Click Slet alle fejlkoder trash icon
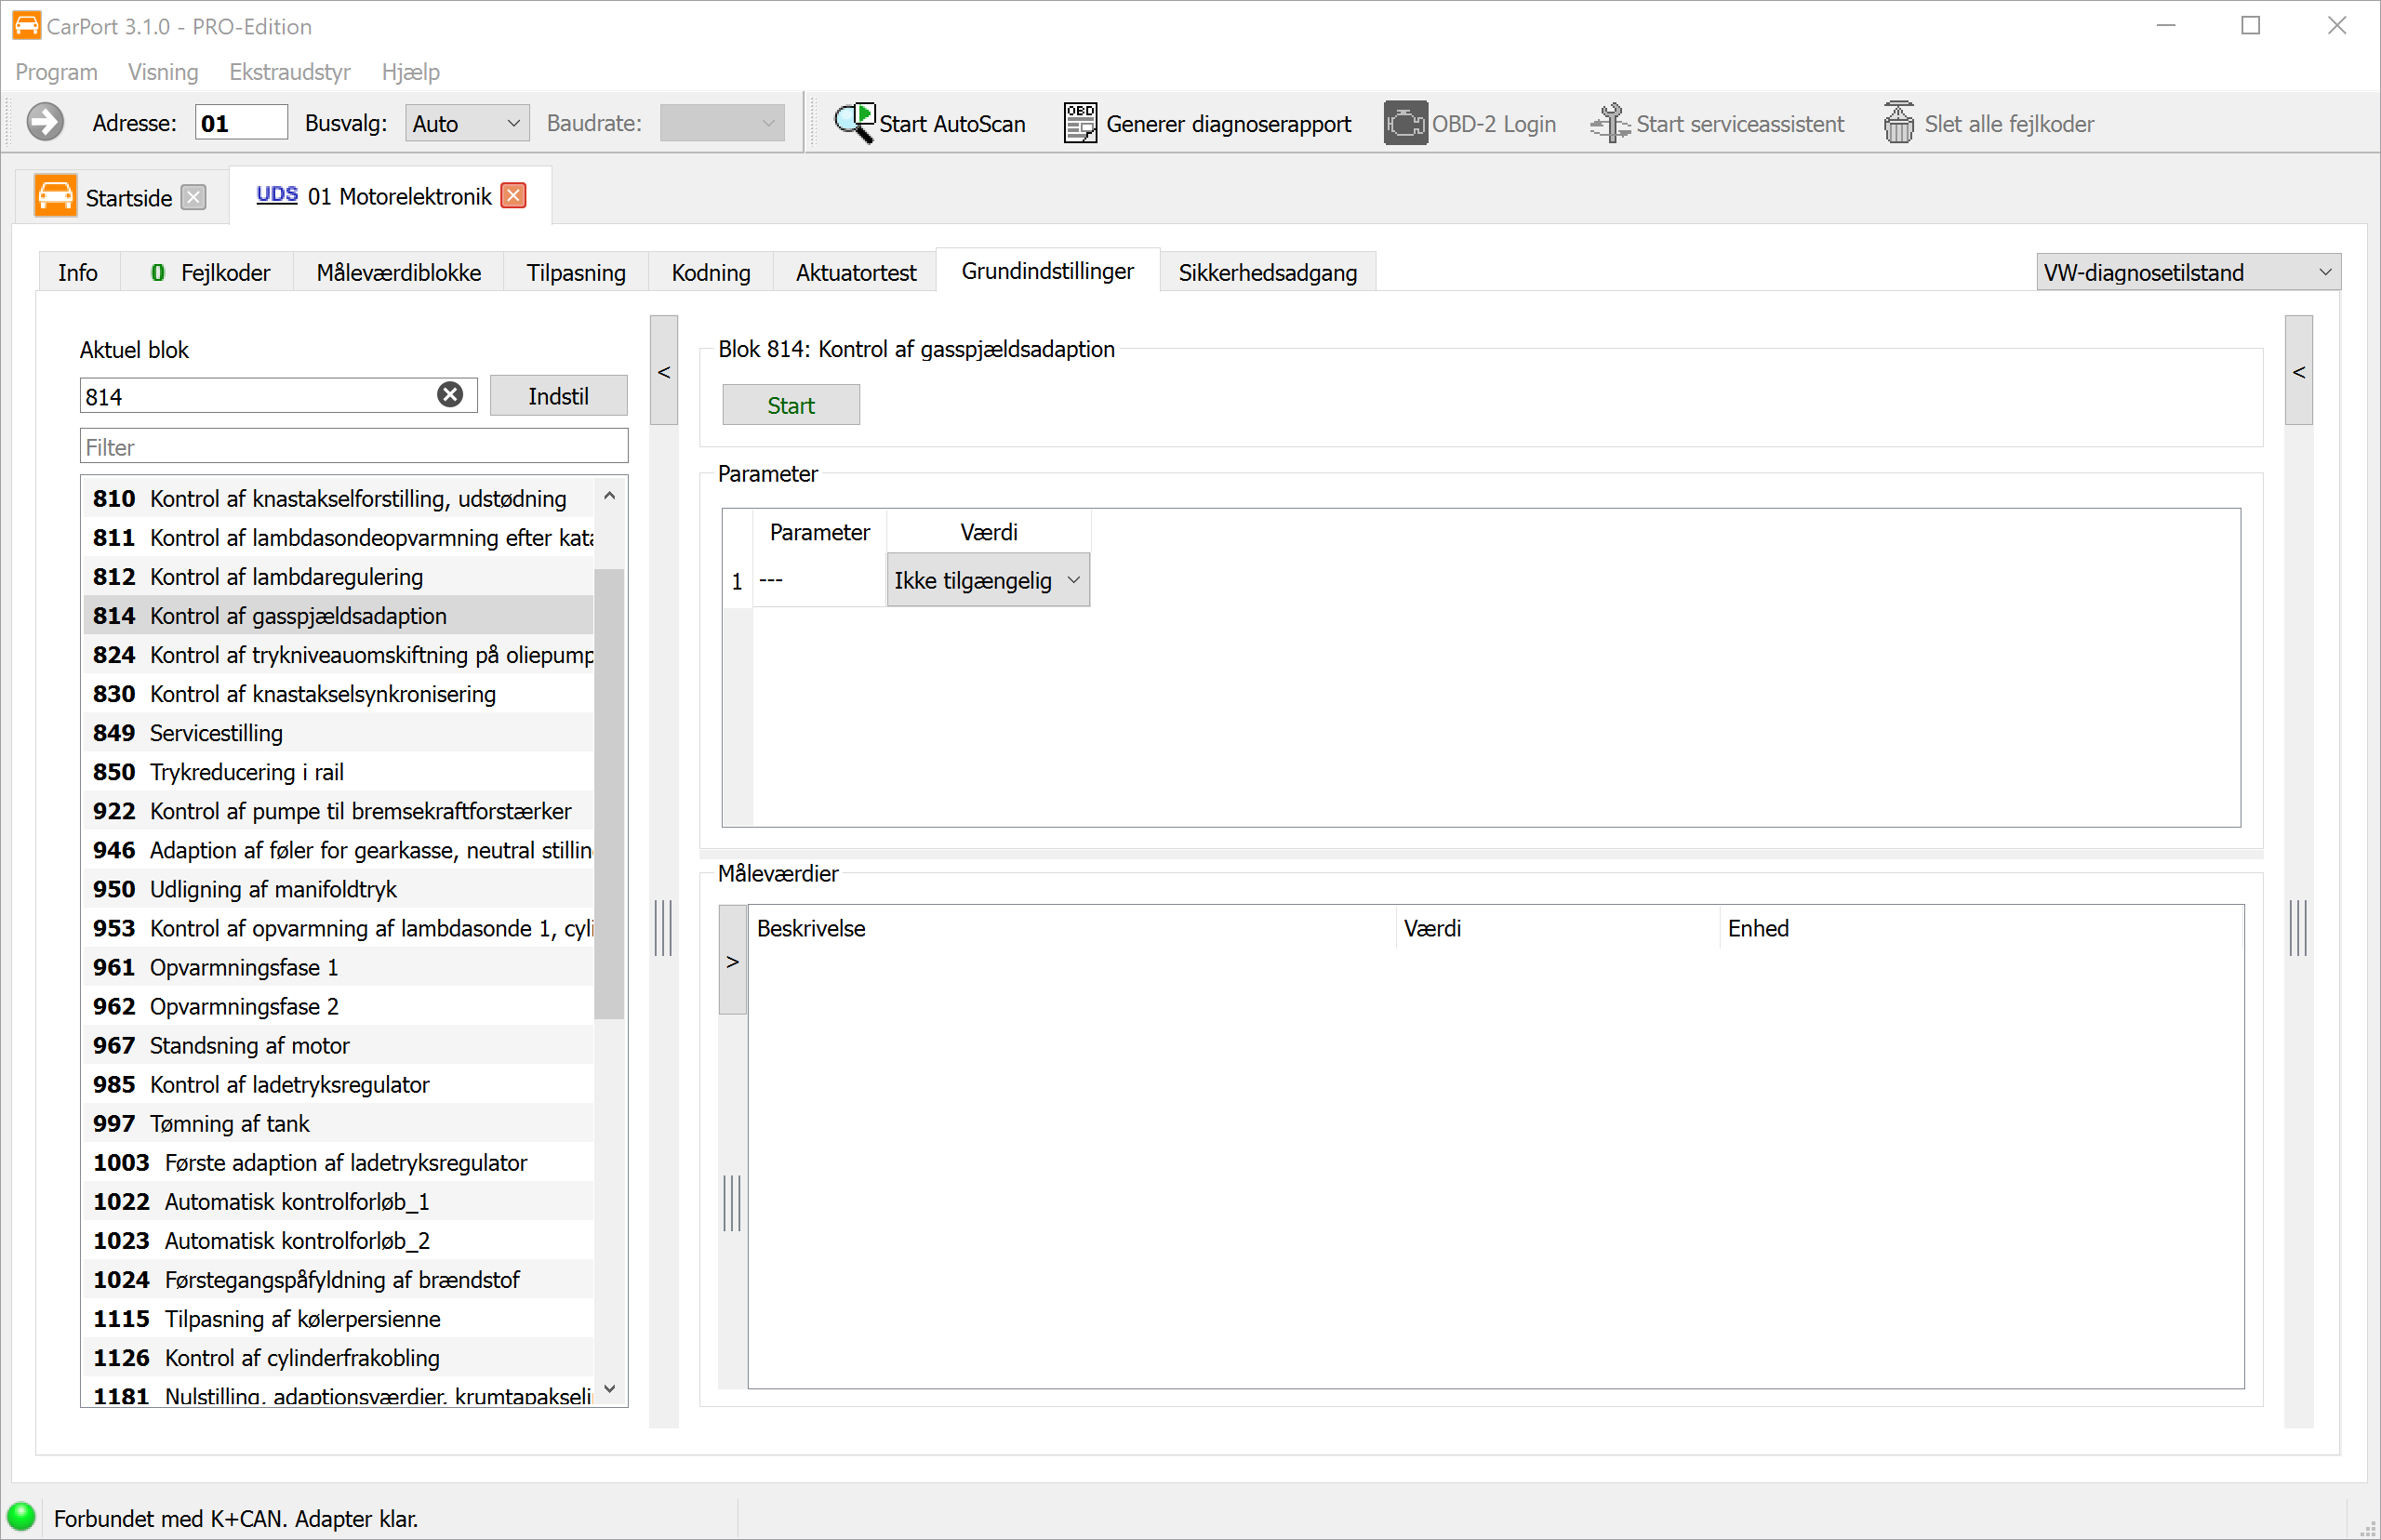2381x1540 pixels. (x=1897, y=123)
